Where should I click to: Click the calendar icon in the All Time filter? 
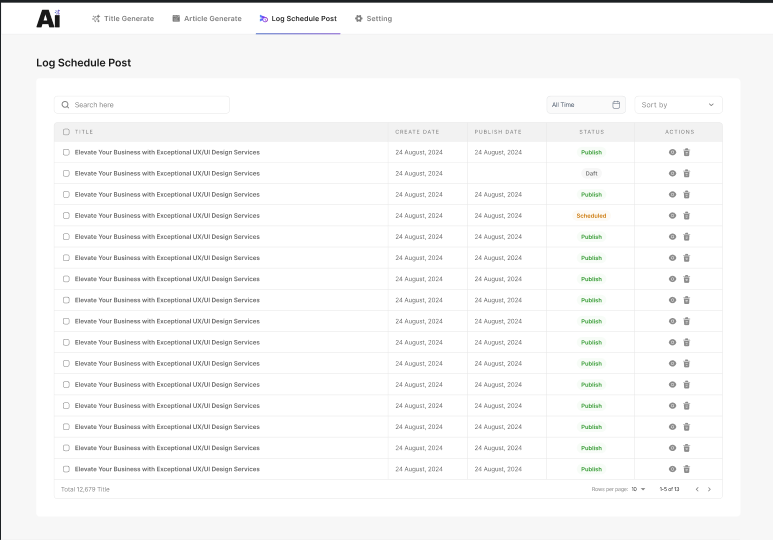616,105
